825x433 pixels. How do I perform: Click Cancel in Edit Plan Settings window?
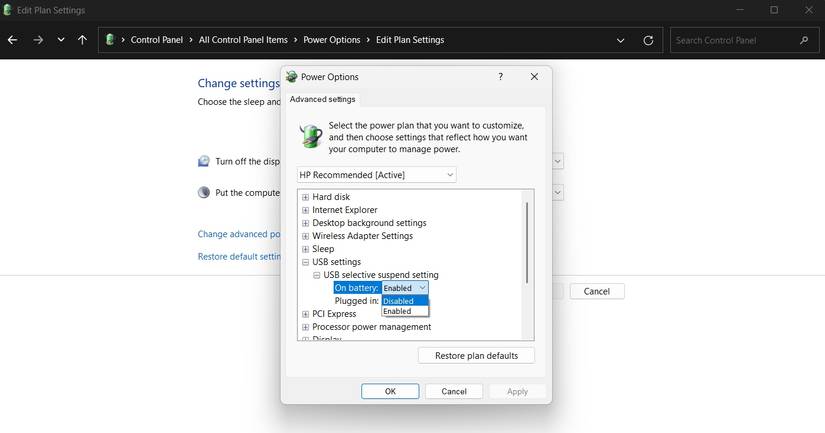point(597,291)
